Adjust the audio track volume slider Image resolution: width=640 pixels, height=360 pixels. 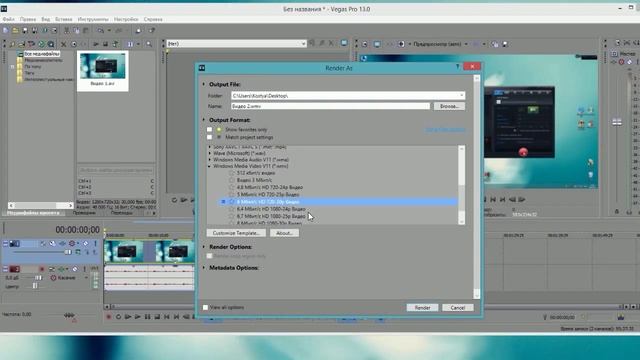click(38, 278)
